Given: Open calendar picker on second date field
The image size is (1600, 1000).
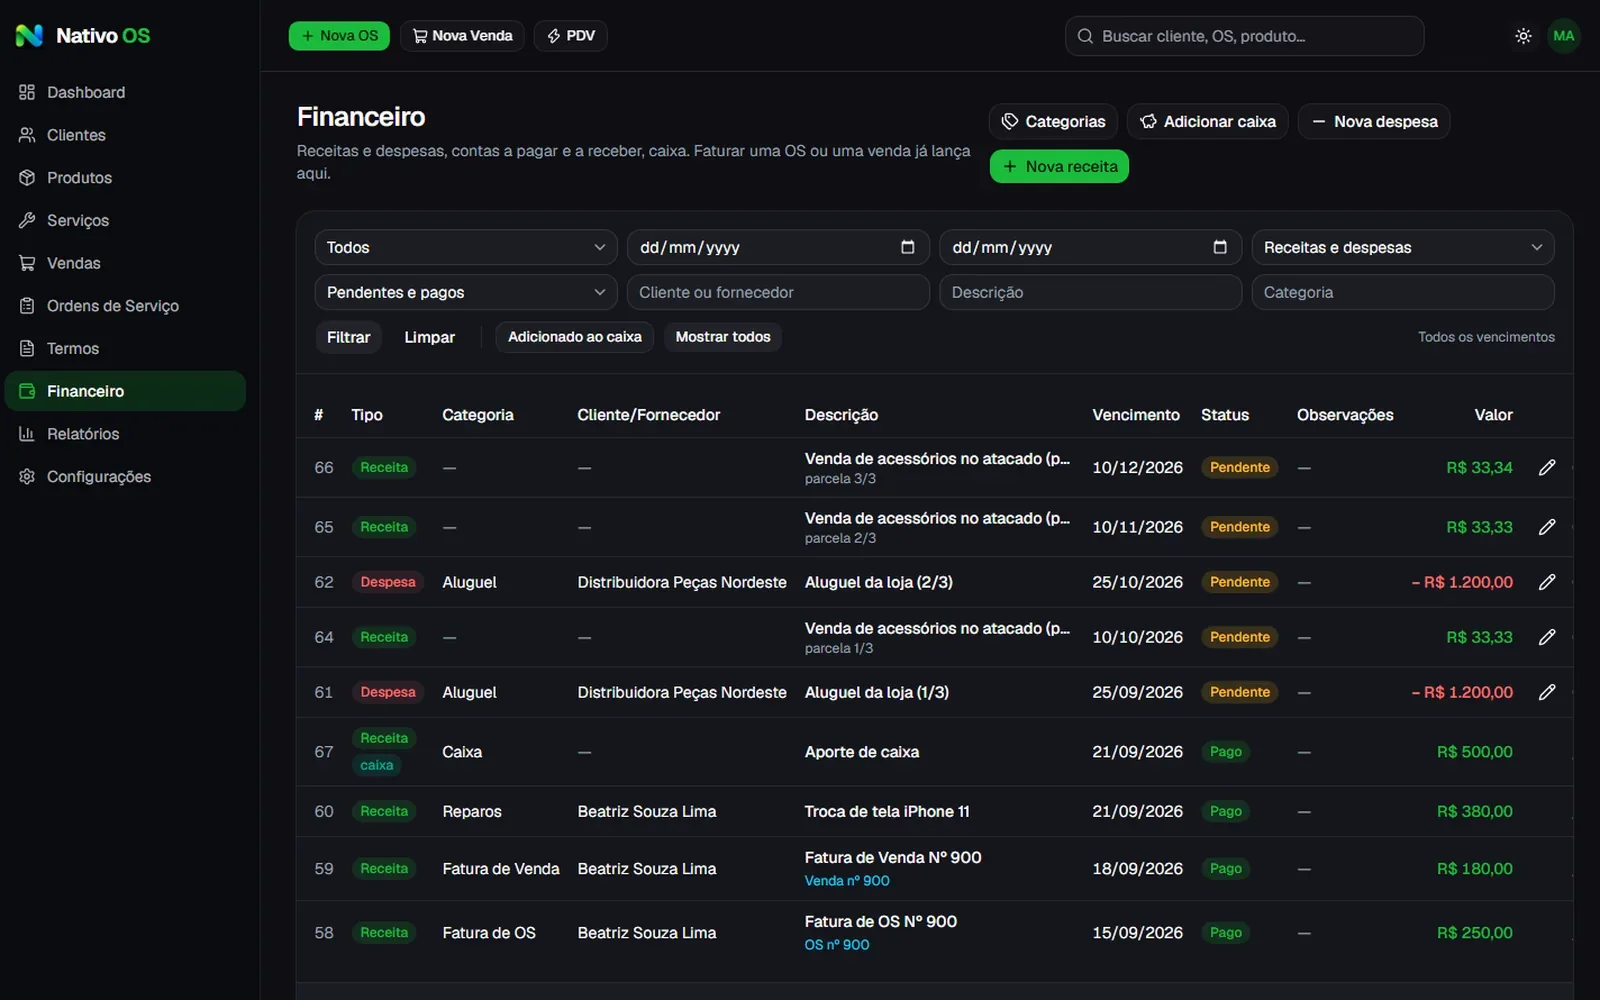Looking at the screenshot, I should click(1220, 247).
